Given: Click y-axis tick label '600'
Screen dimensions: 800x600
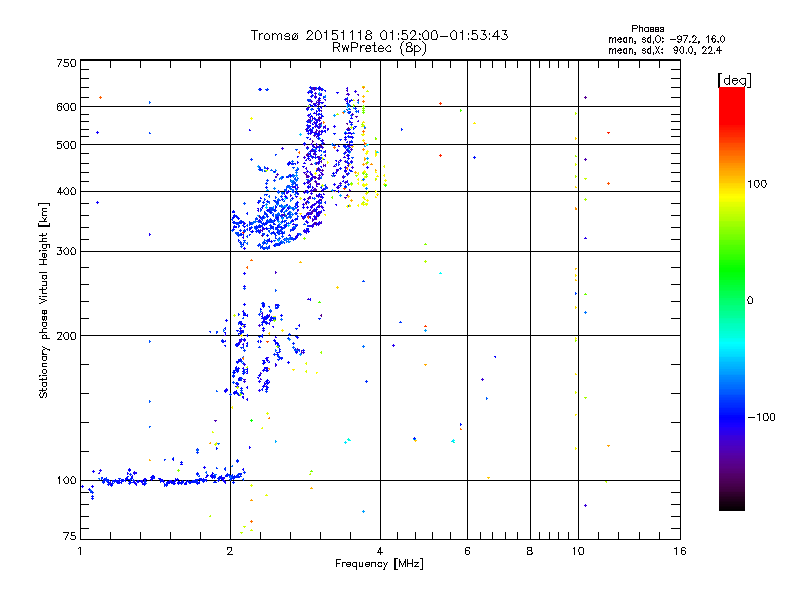Looking at the screenshot, I should [66, 107].
